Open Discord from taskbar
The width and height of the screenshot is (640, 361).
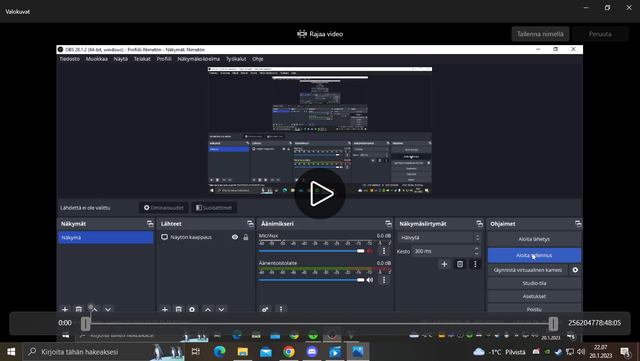[x=312, y=352]
